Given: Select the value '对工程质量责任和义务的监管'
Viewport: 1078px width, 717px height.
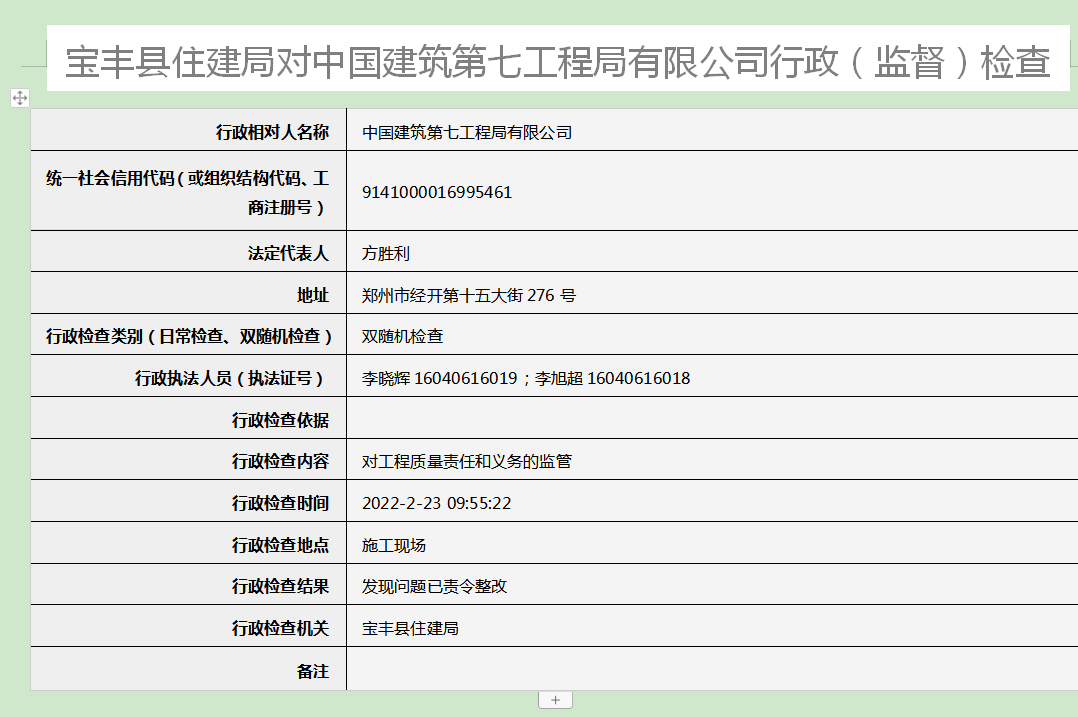Looking at the screenshot, I should coord(467,461).
